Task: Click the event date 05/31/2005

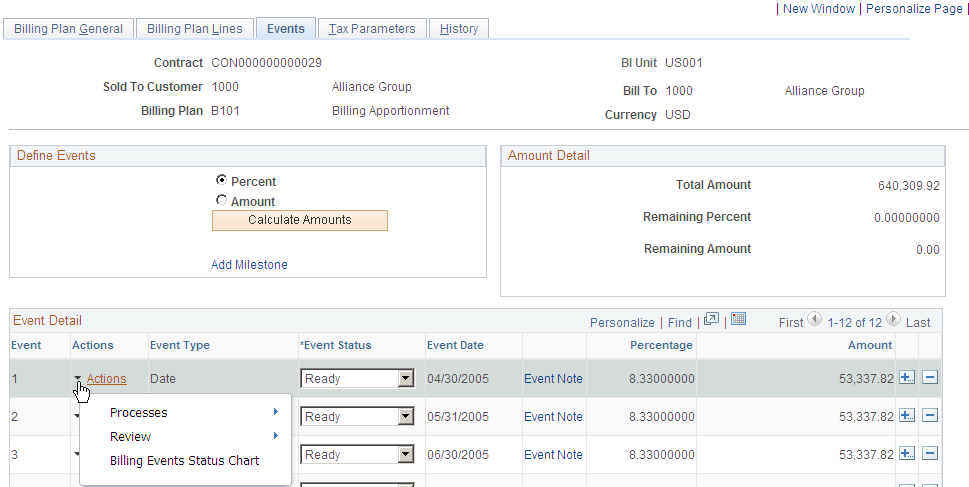Action: click(458, 417)
